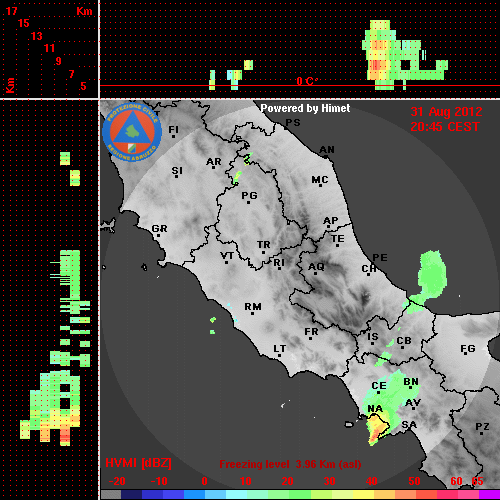Image resolution: width=500 pixels, height=500 pixels.
Task: Click the 0 C° freezing line label
Action: click(307, 81)
